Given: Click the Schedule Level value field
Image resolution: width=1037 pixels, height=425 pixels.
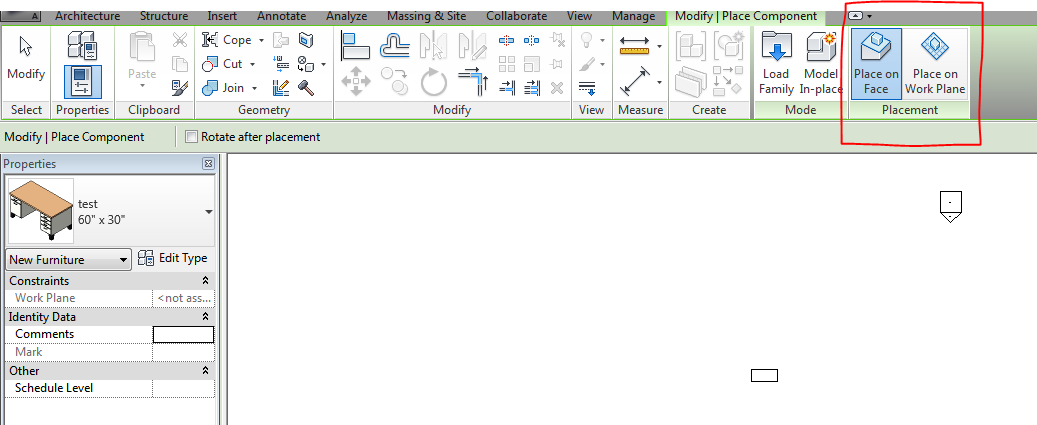Looking at the screenshot, I should coord(183,388).
